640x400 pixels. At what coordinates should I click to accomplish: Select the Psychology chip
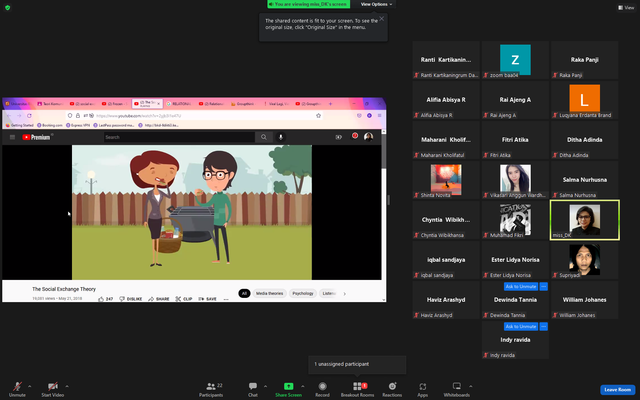click(303, 293)
